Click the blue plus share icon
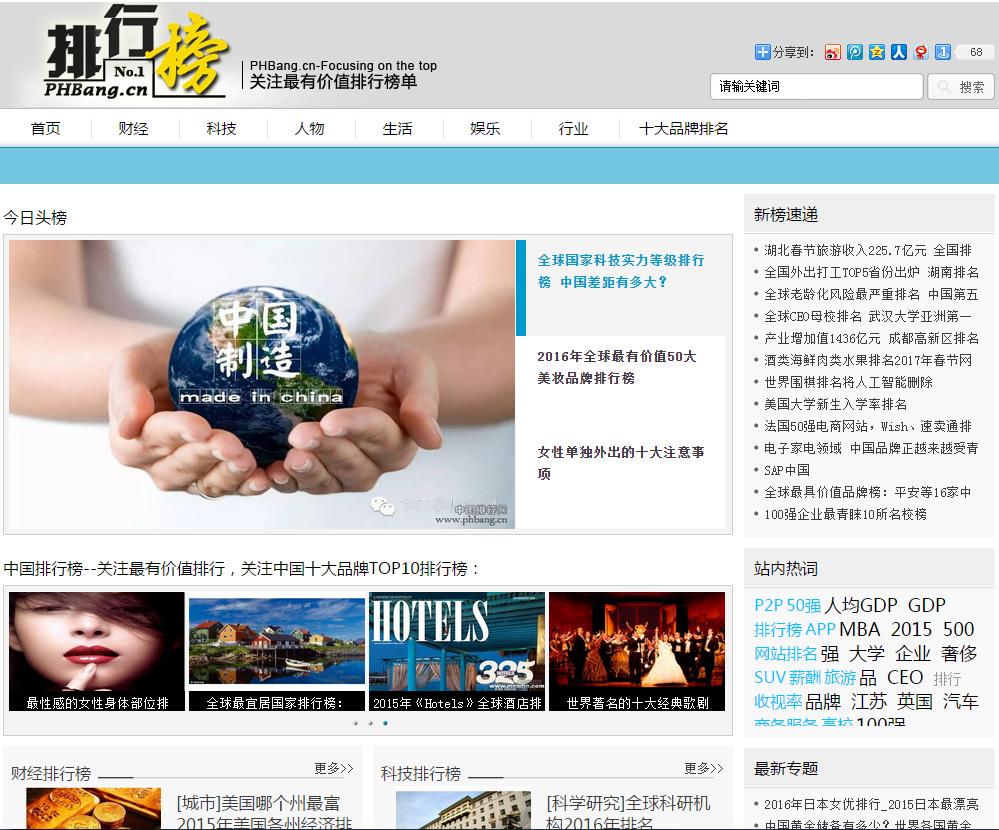Screen dimensions: 999x830 [762, 52]
